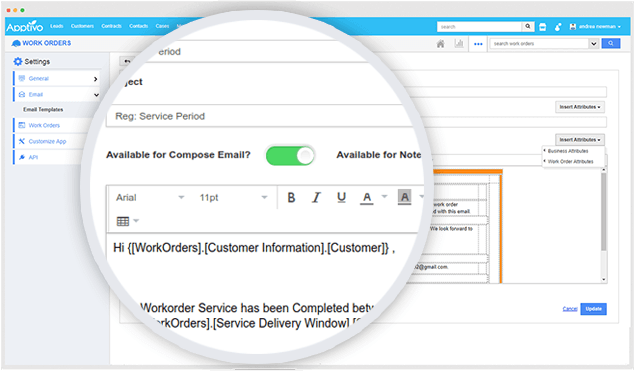Open the app store icon
The image size is (635, 371).
coord(543,27)
